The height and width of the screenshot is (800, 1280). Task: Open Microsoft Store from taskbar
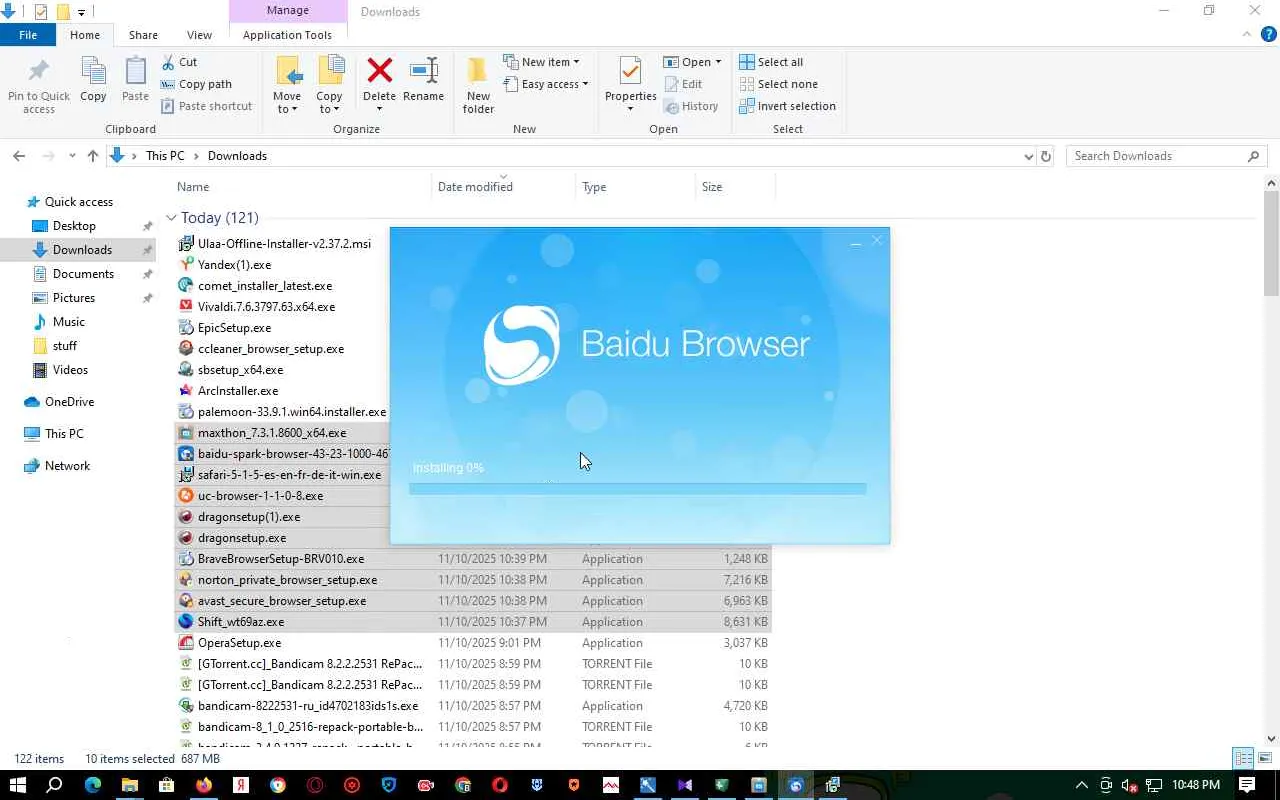click(166, 785)
